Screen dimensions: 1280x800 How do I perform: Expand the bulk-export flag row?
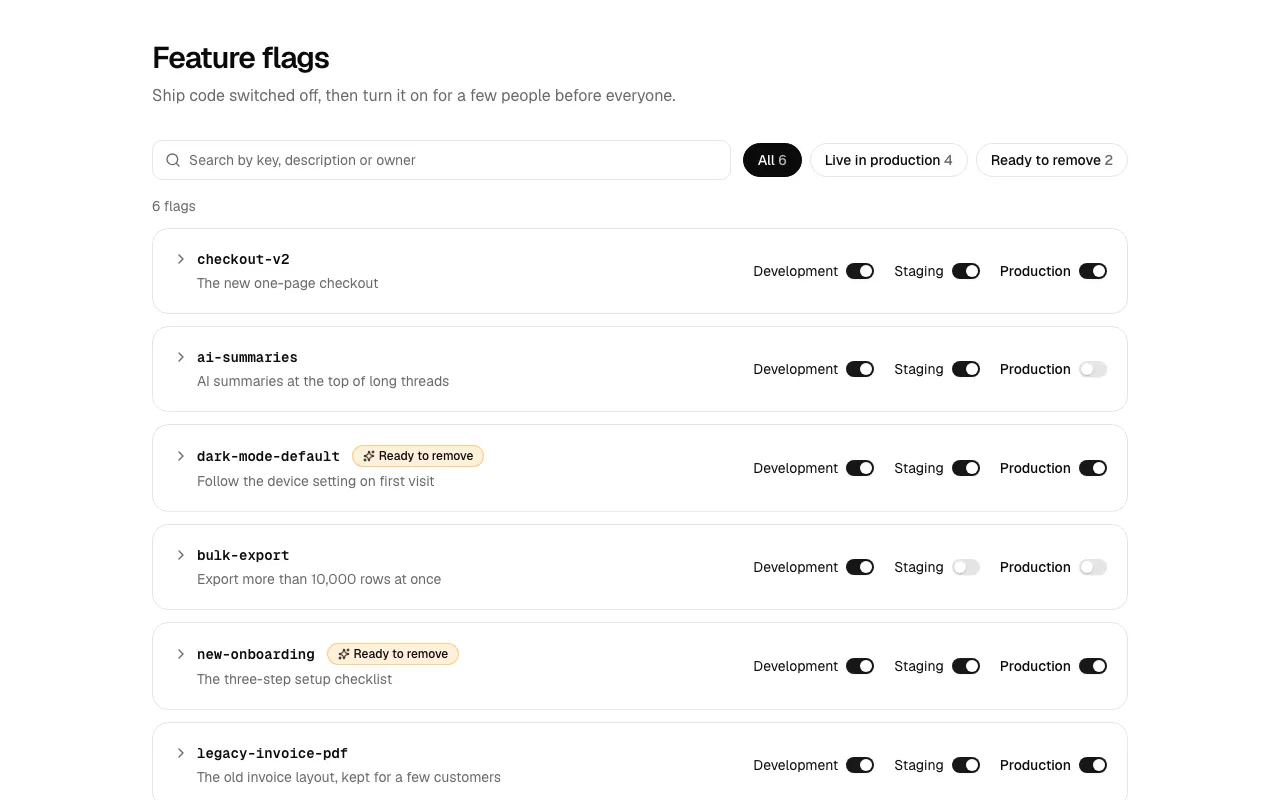coord(181,555)
